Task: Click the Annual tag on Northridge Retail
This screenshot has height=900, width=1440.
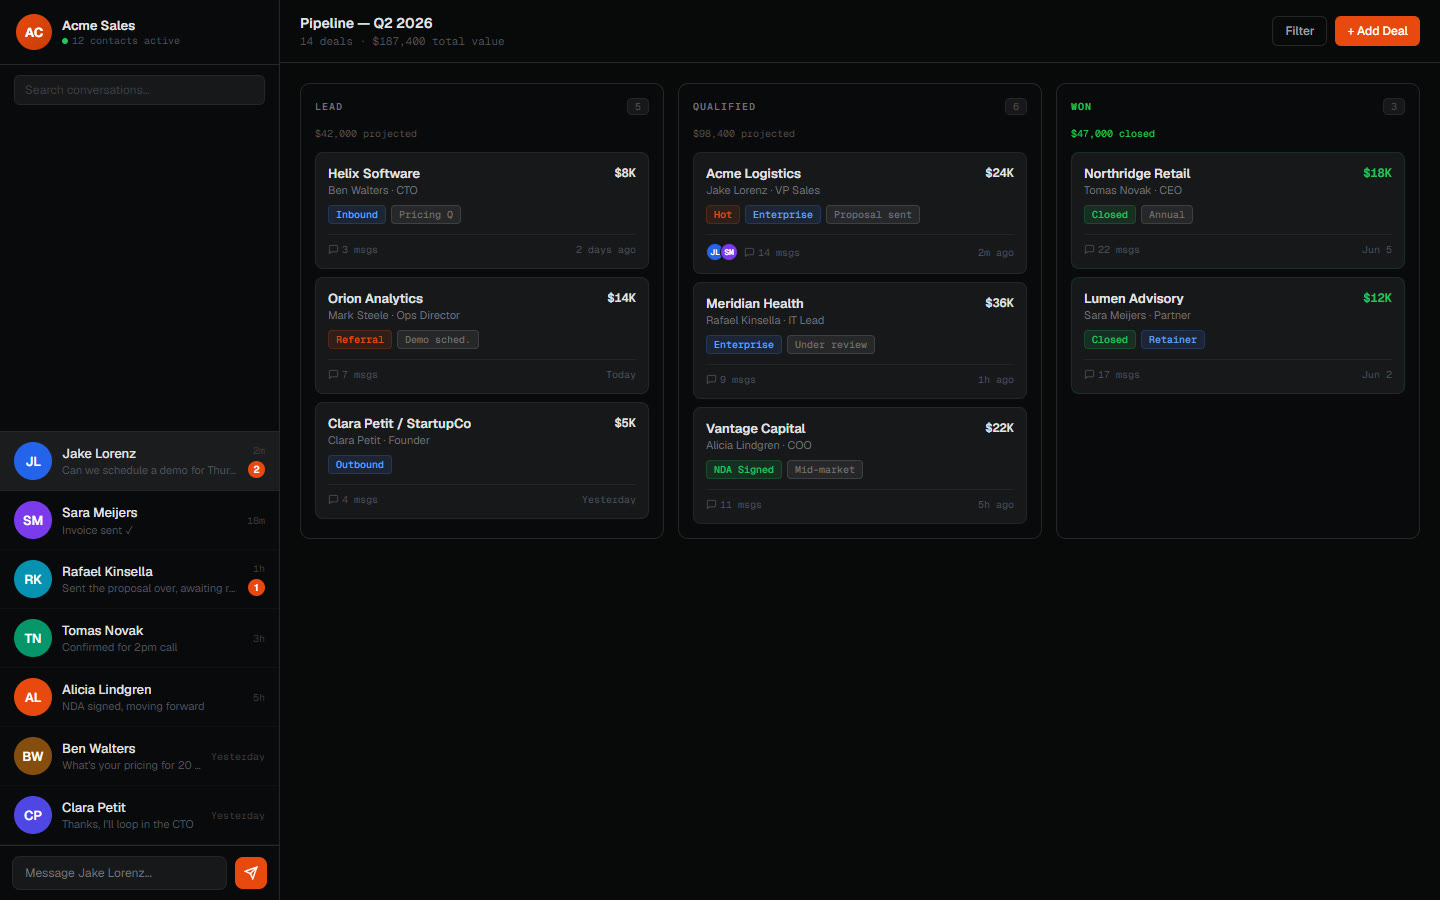Action: pos(1167,215)
